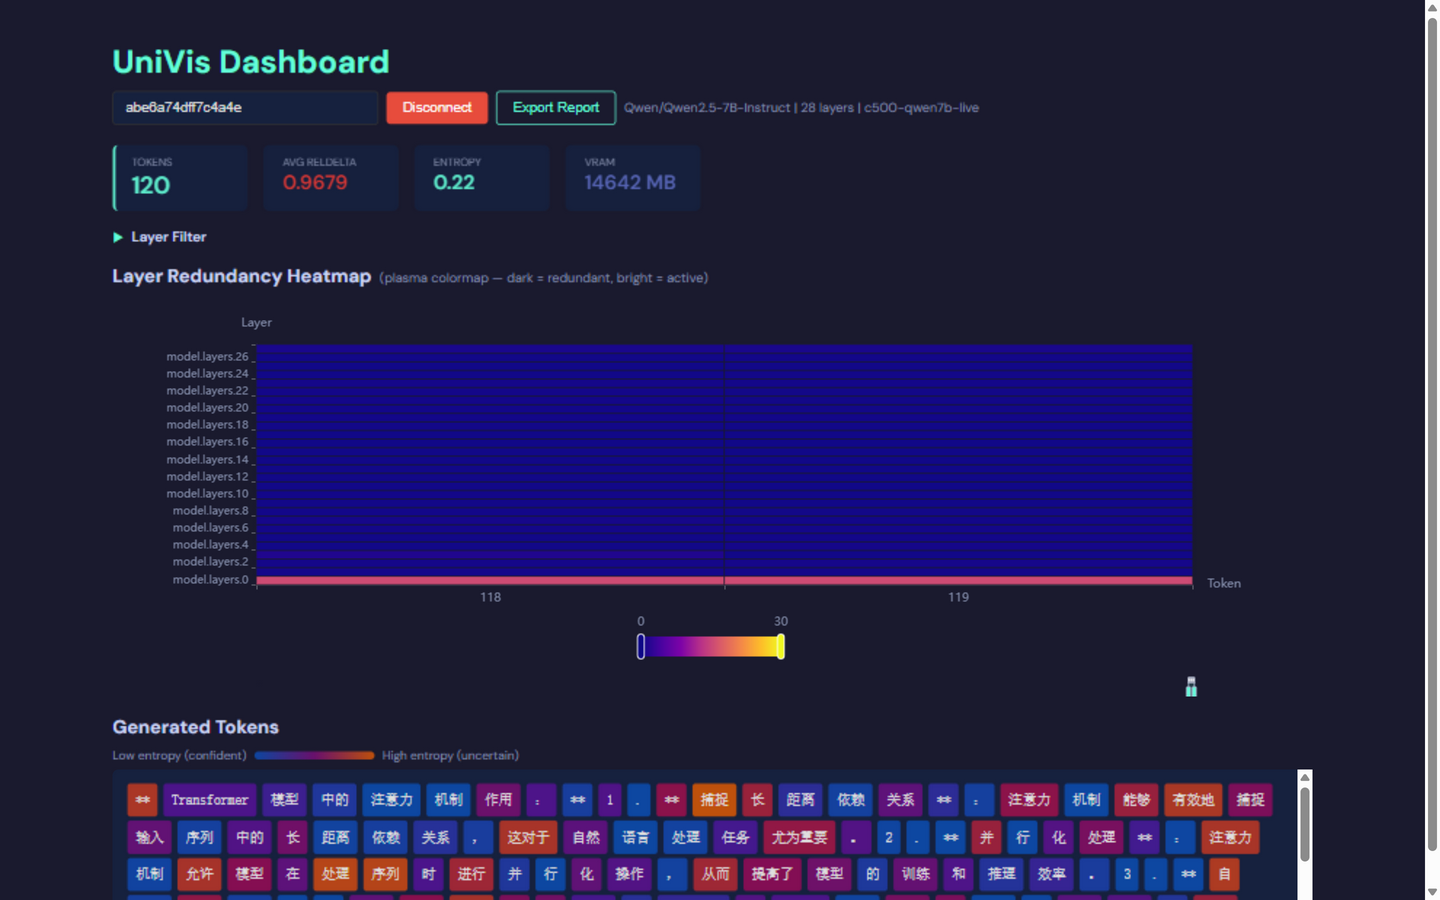Click the "从而" token chip
Image resolution: width=1440 pixels, height=900 pixels.
pyautogui.click(x=716, y=874)
